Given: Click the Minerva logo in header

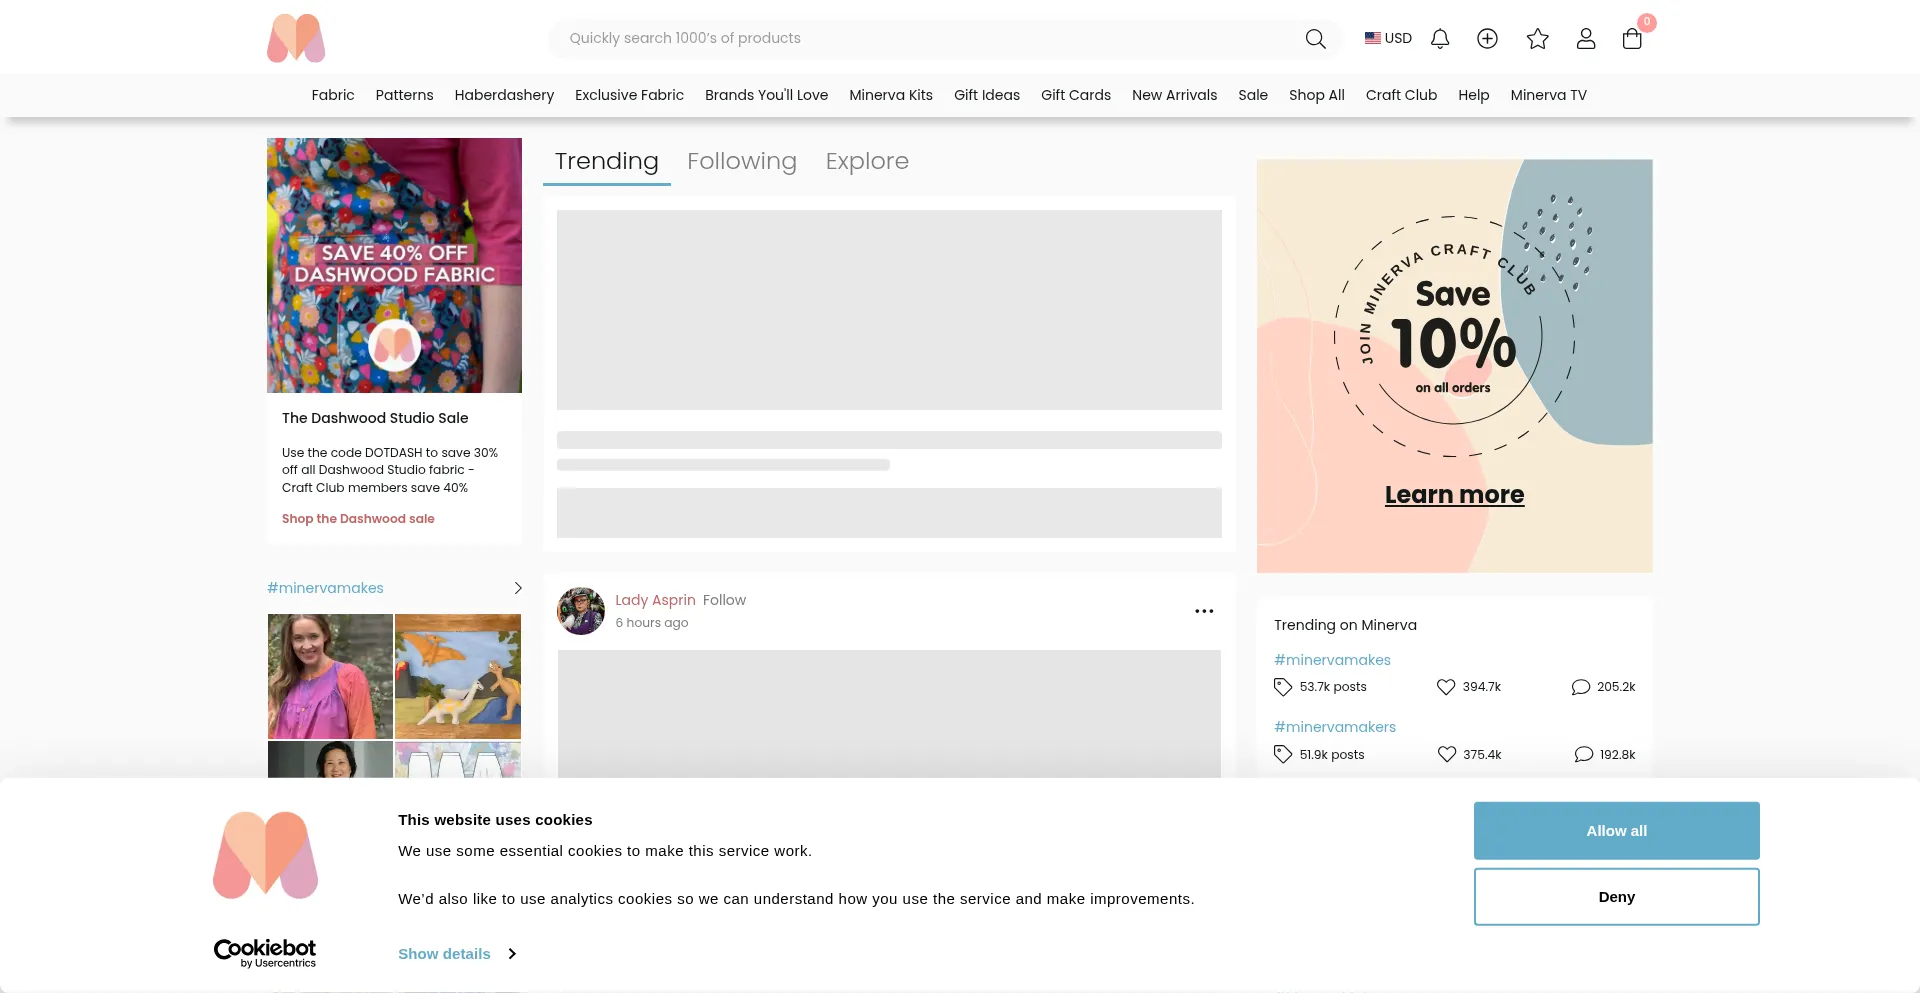Looking at the screenshot, I should [x=296, y=39].
